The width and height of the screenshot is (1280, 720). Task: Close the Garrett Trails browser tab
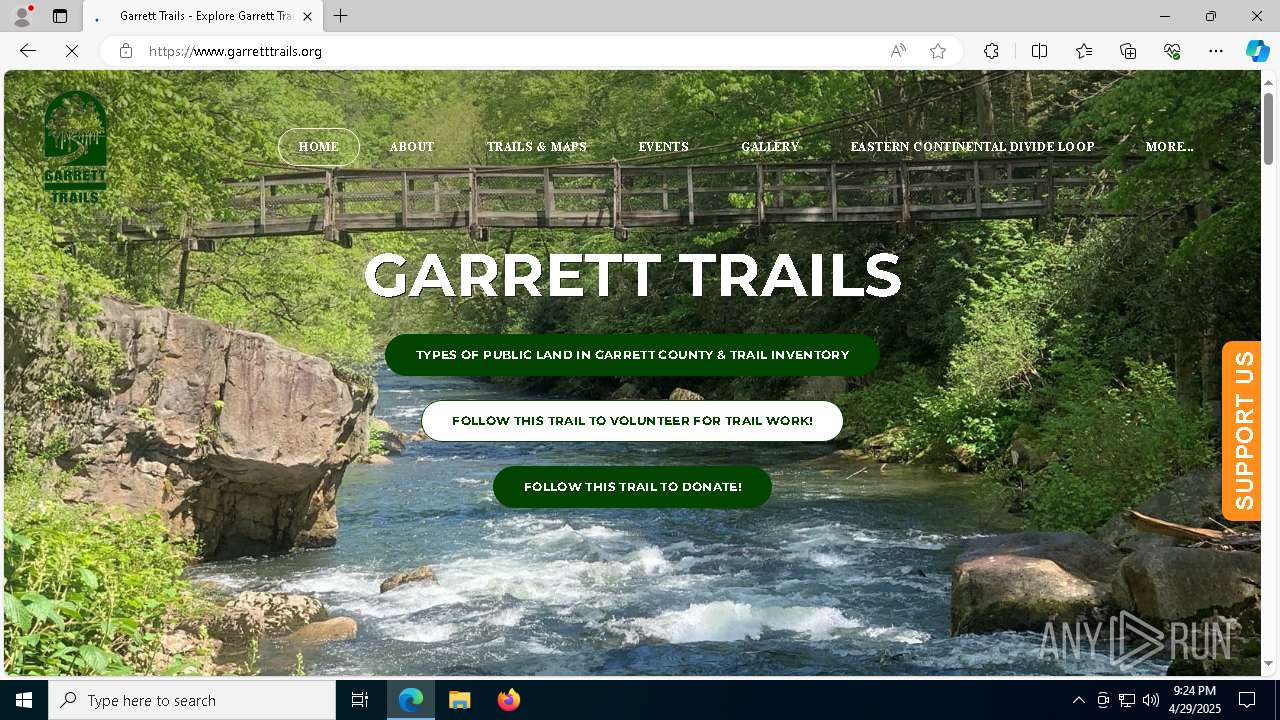click(x=307, y=16)
